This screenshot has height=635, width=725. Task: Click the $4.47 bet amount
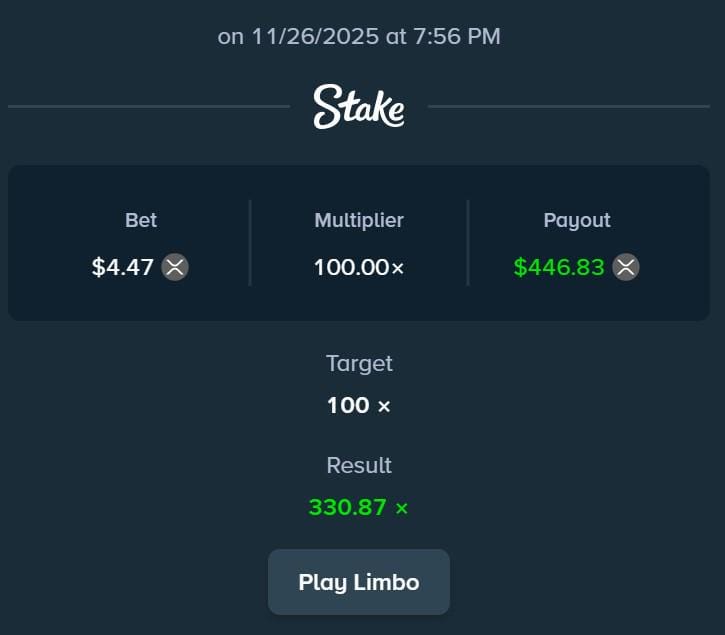coord(122,267)
